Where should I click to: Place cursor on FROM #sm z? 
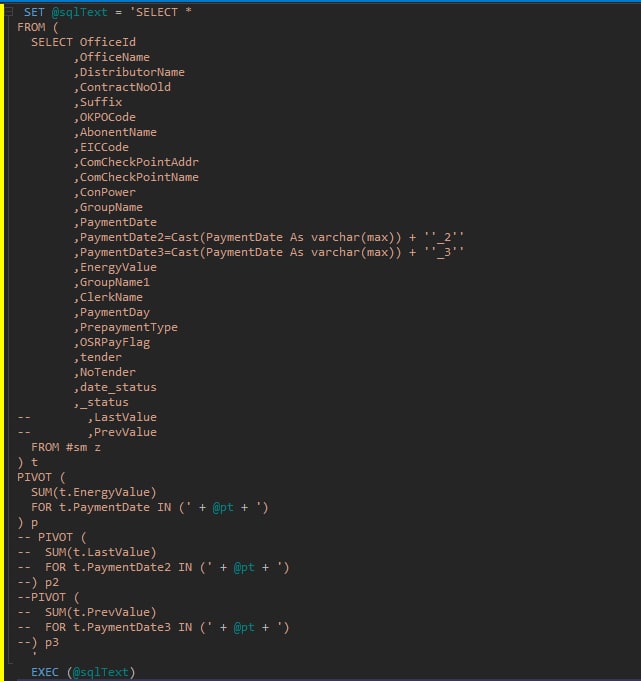pyautogui.click(x=66, y=447)
